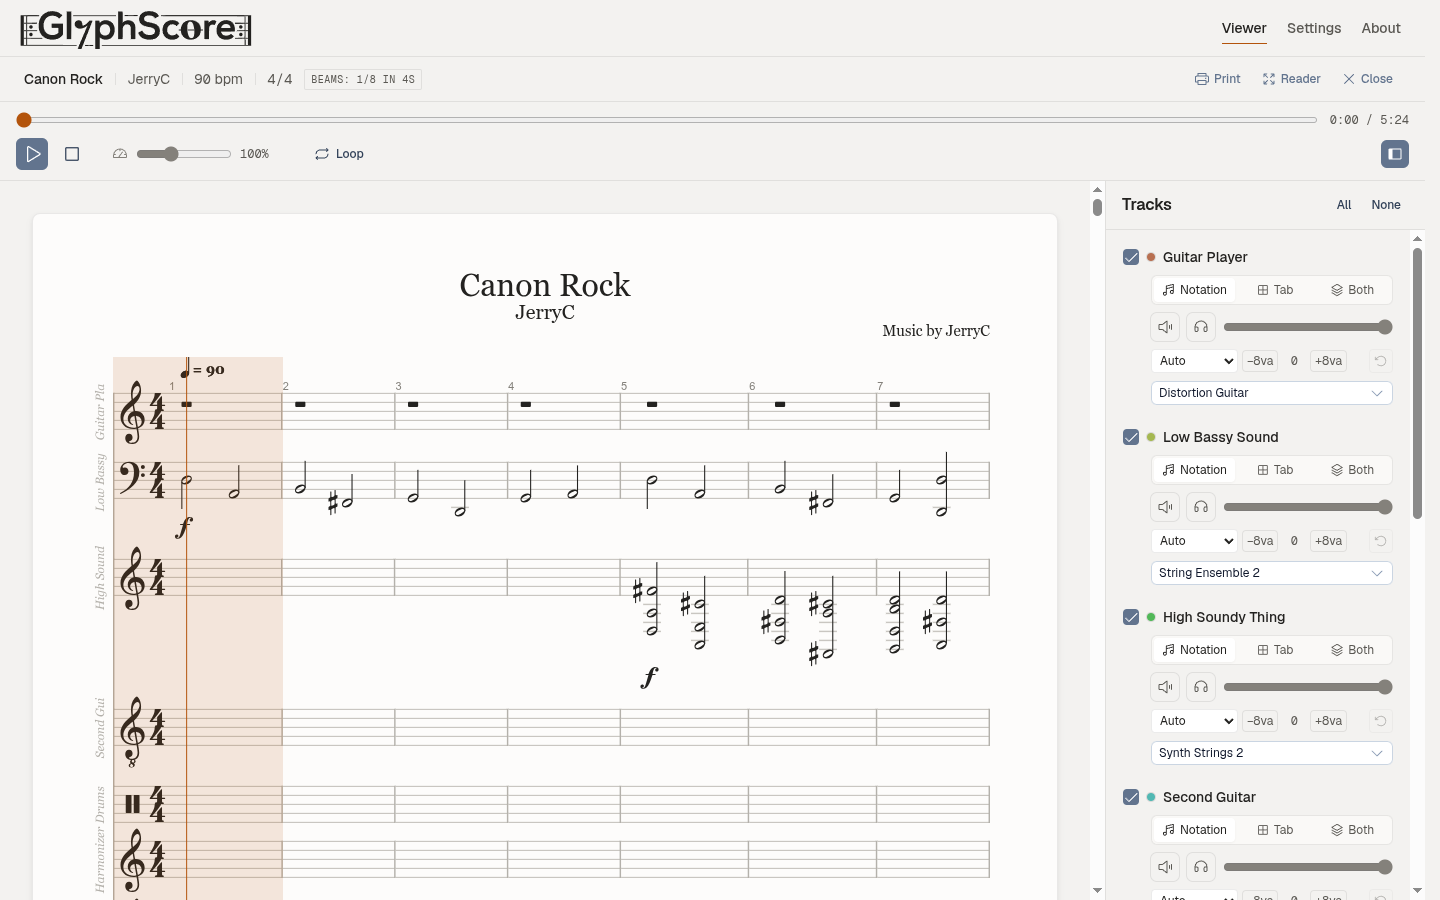
Task: Switch Second Guitar to Tab view
Action: 1275,830
